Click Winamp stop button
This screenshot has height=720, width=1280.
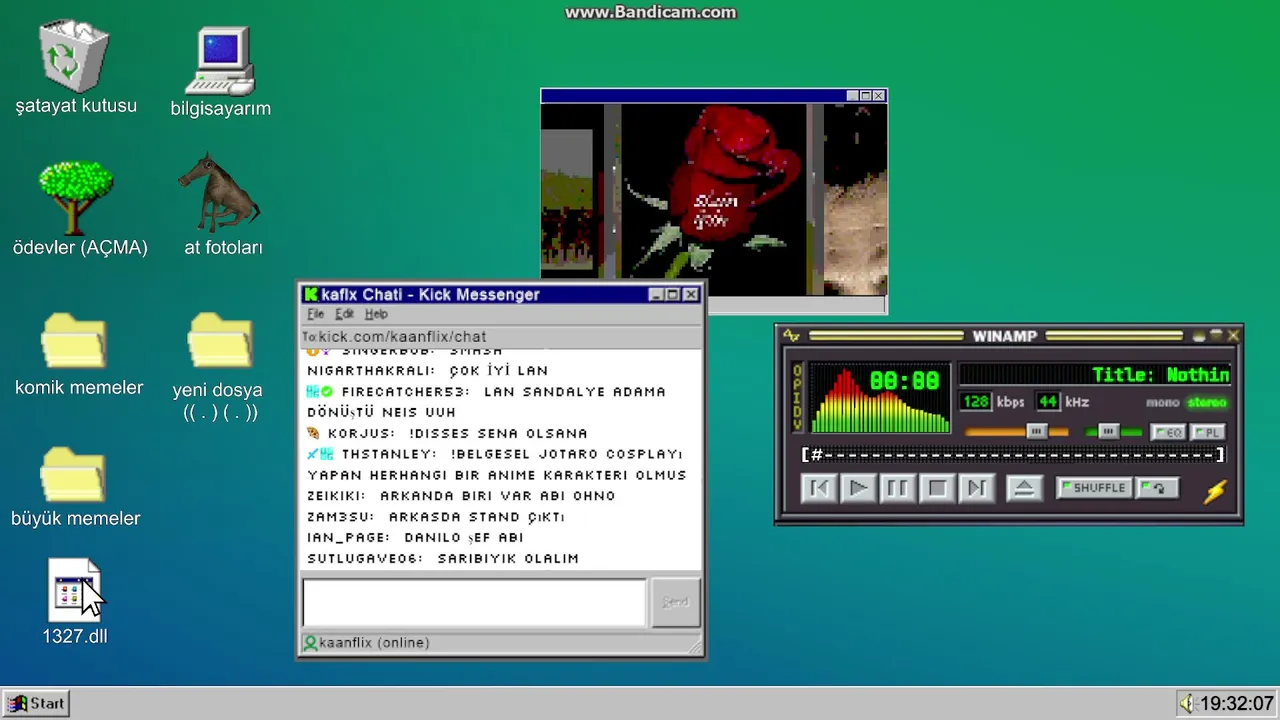(x=937, y=488)
